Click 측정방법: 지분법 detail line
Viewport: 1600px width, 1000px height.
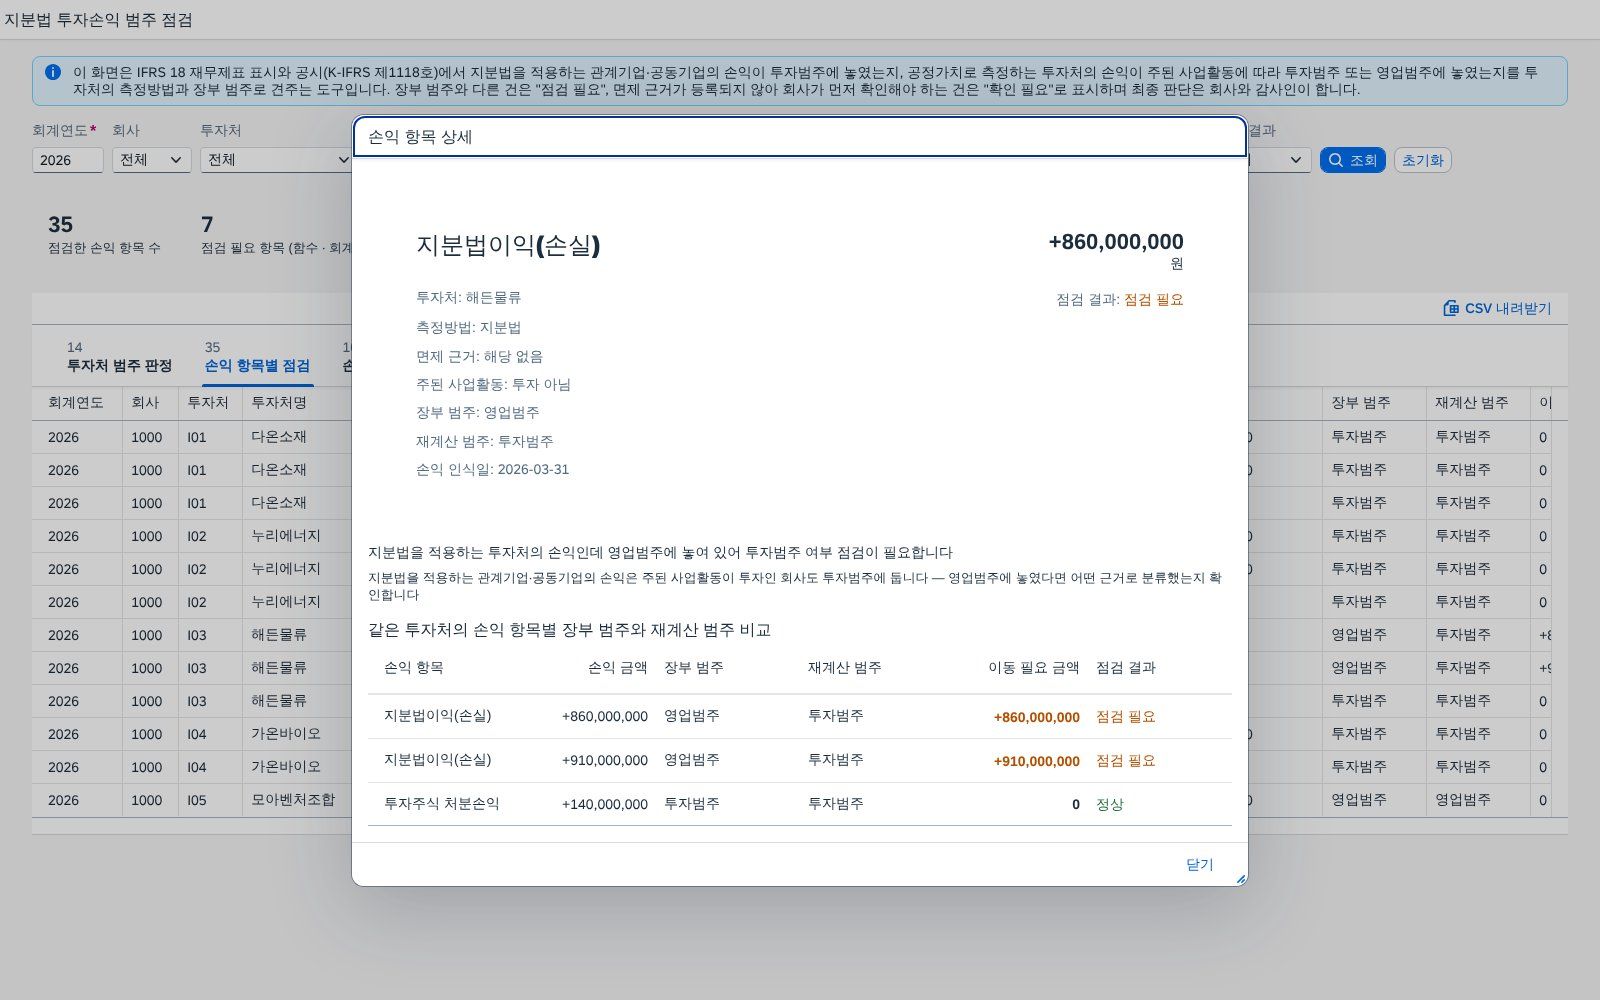pyautogui.click(x=468, y=327)
